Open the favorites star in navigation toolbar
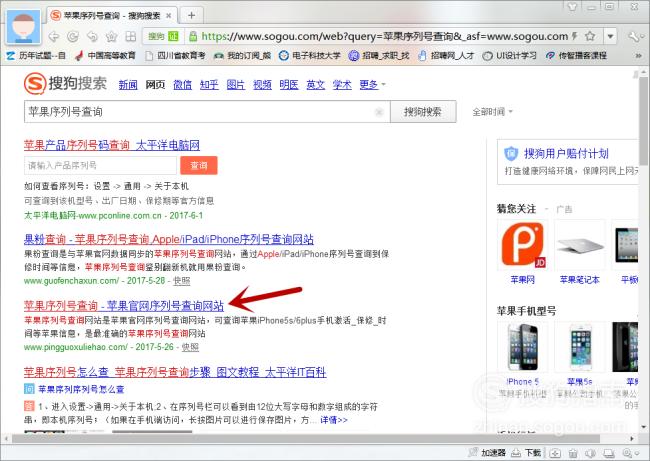This screenshot has height=461, width=650. point(111,36)
